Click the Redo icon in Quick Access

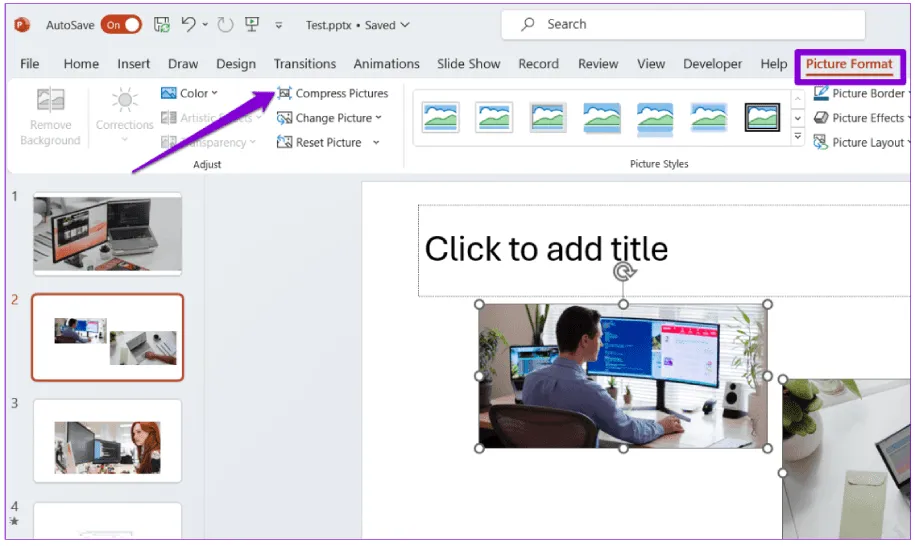pos(225,25)
